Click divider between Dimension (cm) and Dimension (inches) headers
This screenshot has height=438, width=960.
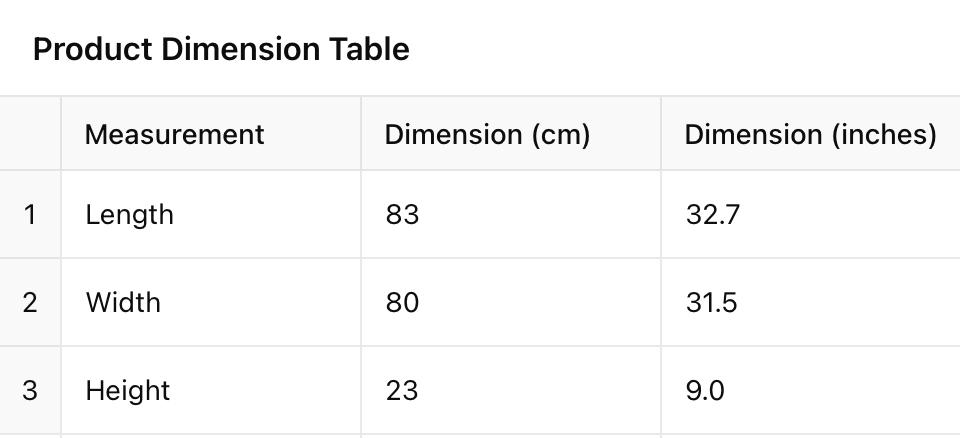tap(661, 134)
